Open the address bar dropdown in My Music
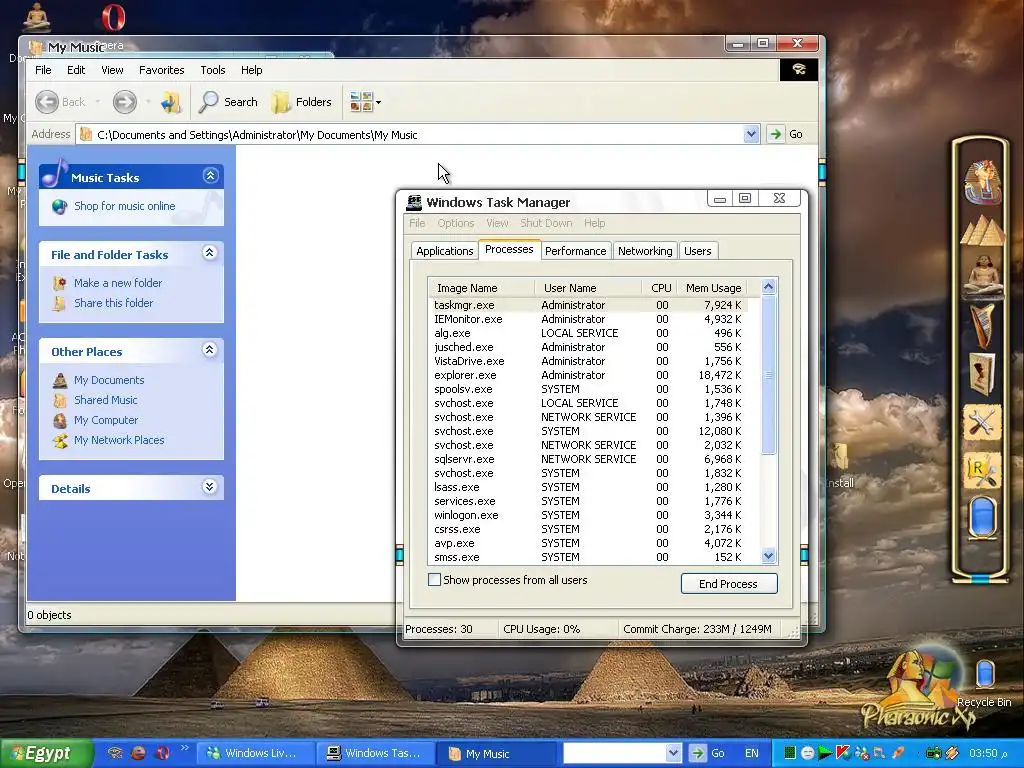Image resolution: width=1024 pixels, height=768 pixels. pyautogui.click(x=751, y=134)
